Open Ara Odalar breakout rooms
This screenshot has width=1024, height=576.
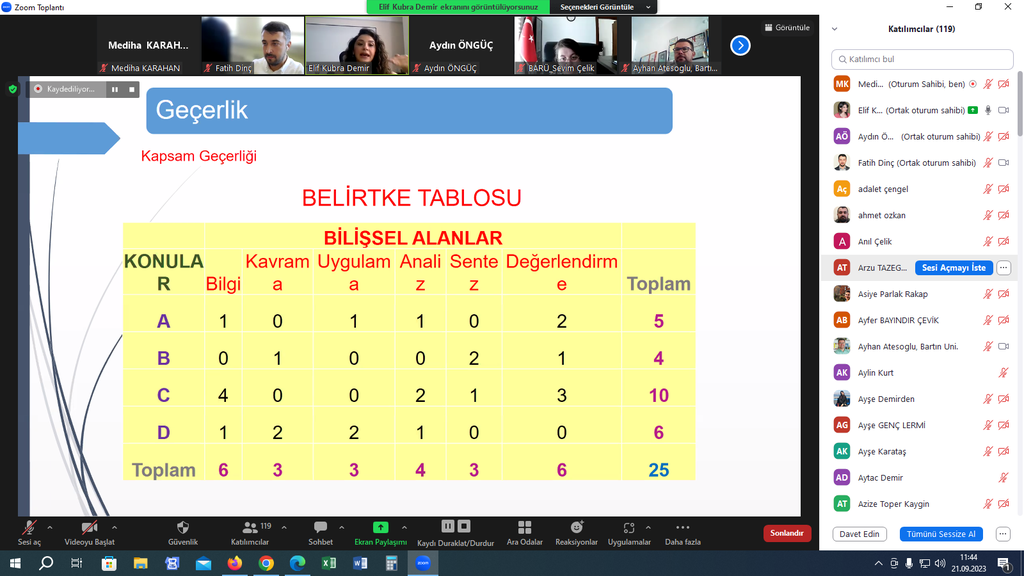point(524,528)
